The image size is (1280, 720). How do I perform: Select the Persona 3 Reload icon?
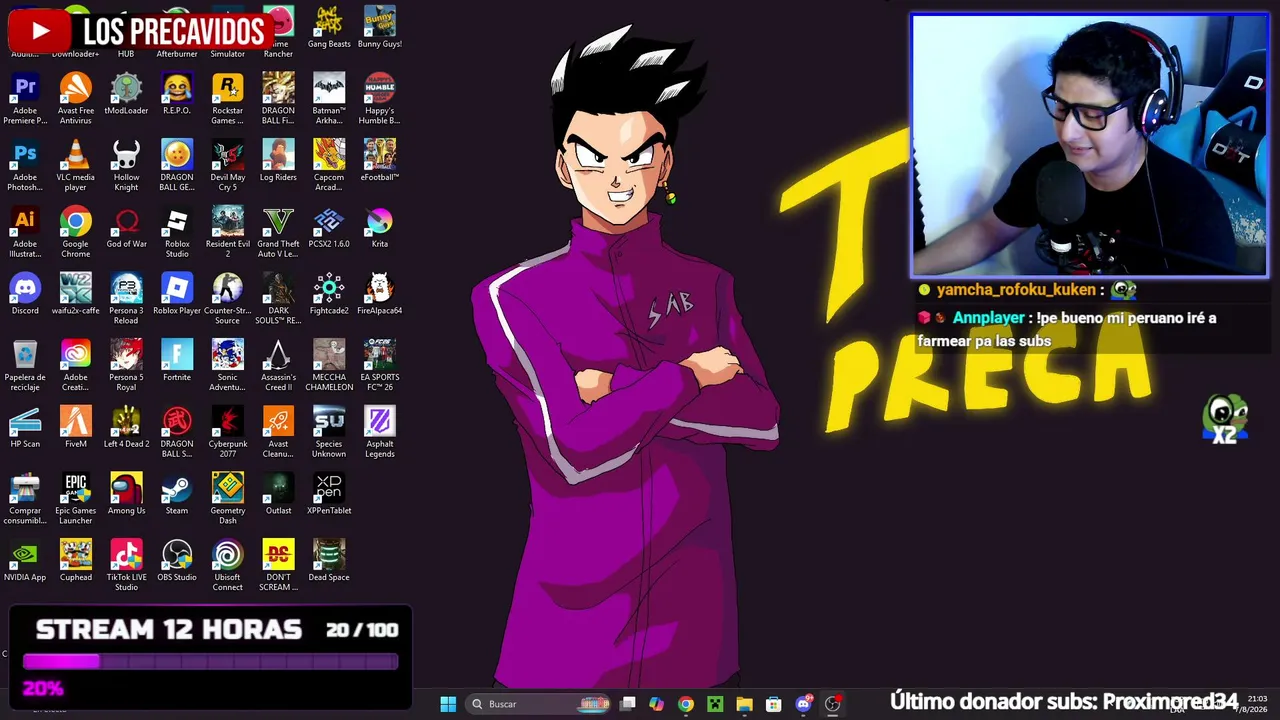[x=126, y=300]
